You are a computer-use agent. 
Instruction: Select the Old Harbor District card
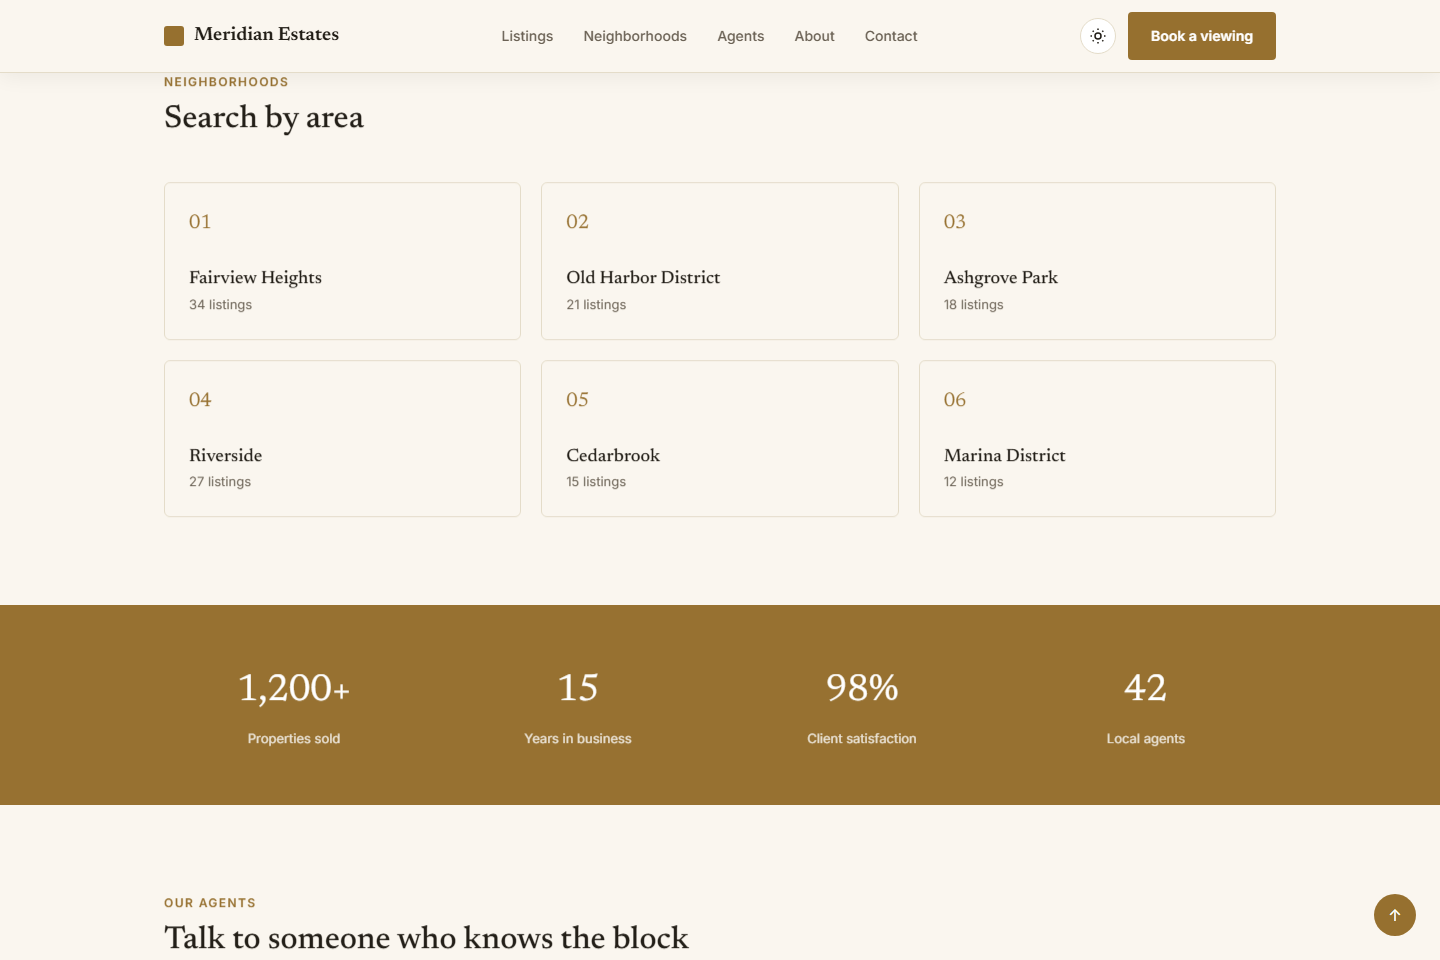coord(720,261)
